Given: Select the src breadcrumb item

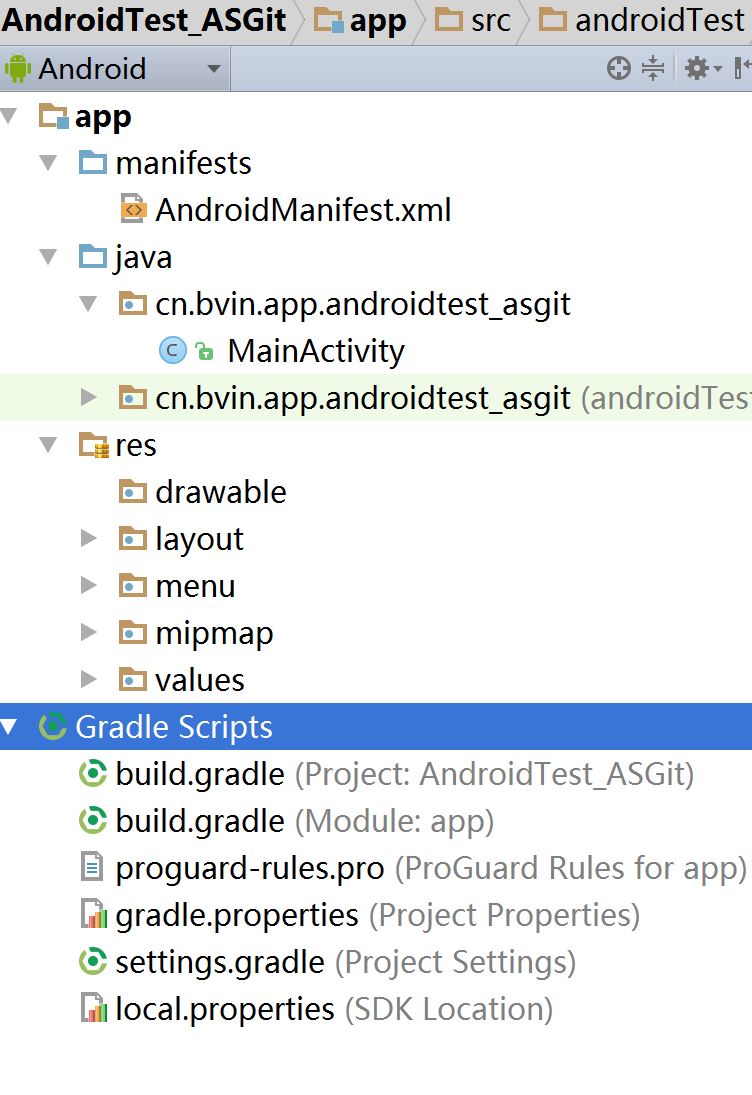Looking at the screenshot, I should pyautogui.click(x=476, y=20).
